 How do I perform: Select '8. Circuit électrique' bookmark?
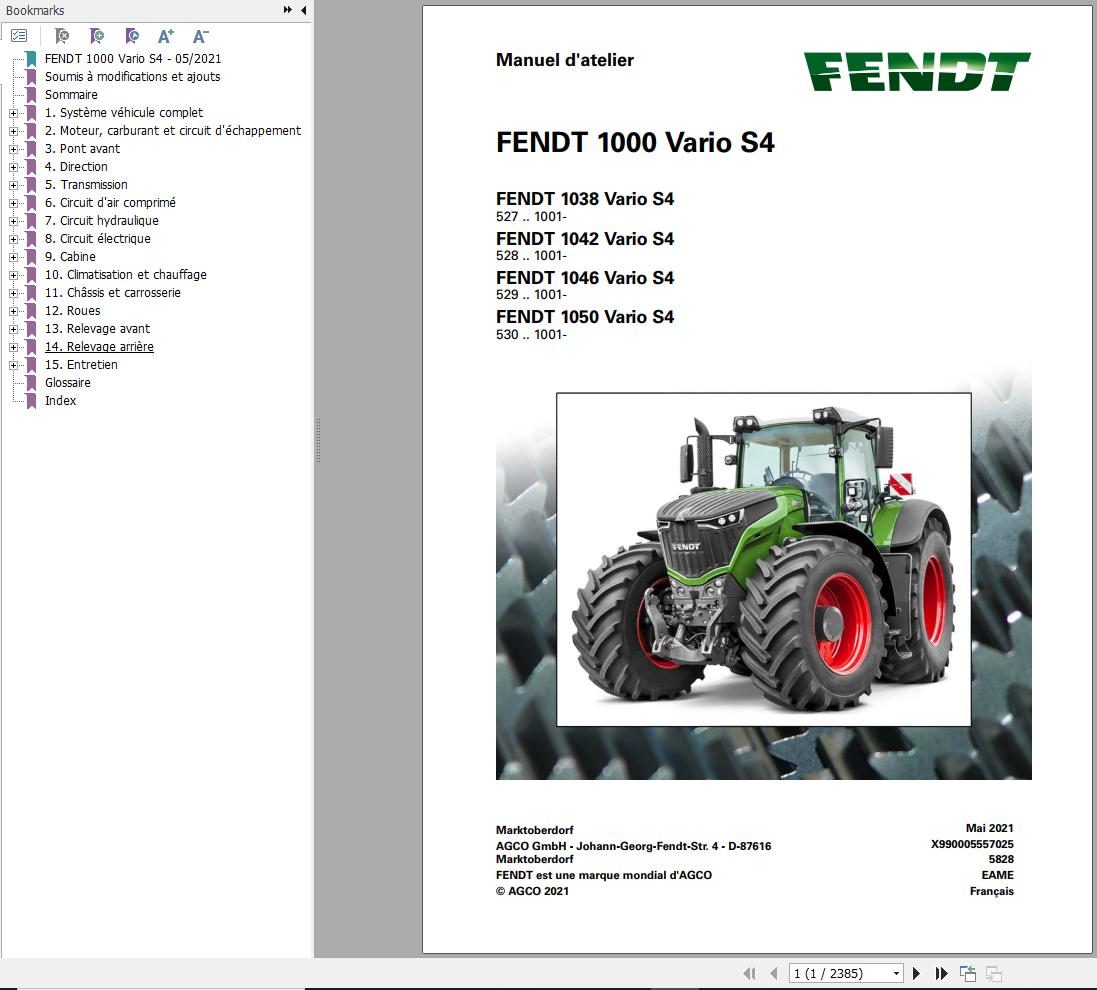pos(98,239)
